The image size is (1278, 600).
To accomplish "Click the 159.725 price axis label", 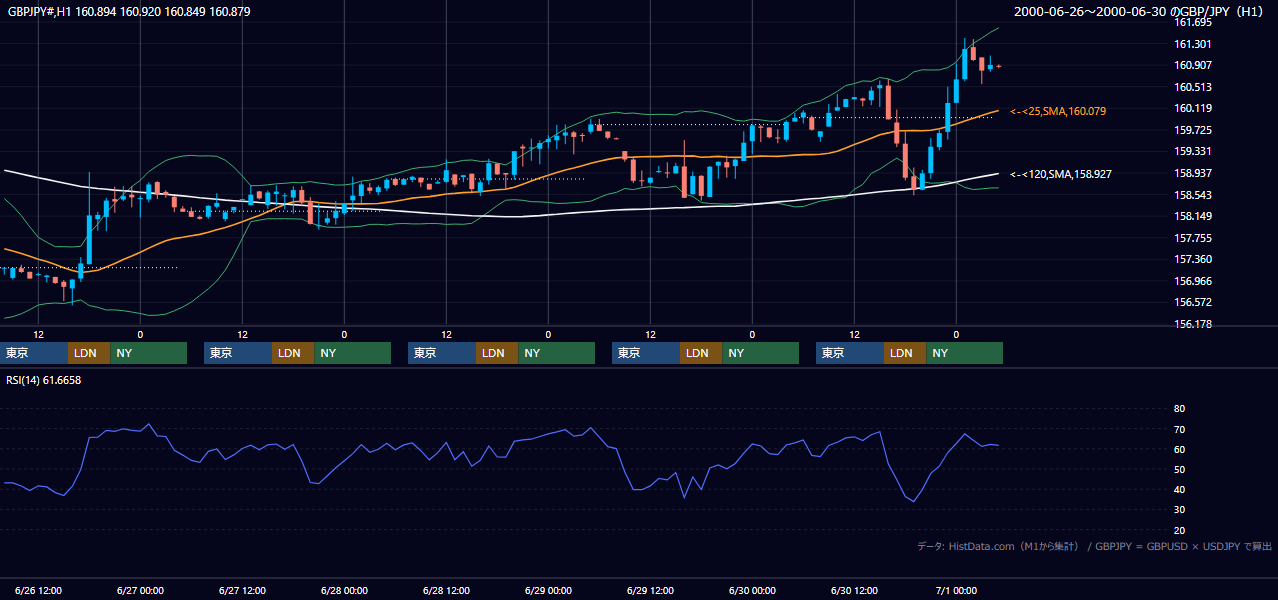I will pyautogui.click(x=1193, y=130).
